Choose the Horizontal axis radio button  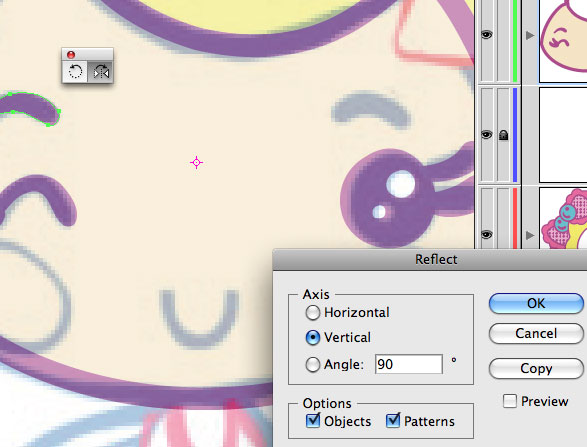pos(313,313)
